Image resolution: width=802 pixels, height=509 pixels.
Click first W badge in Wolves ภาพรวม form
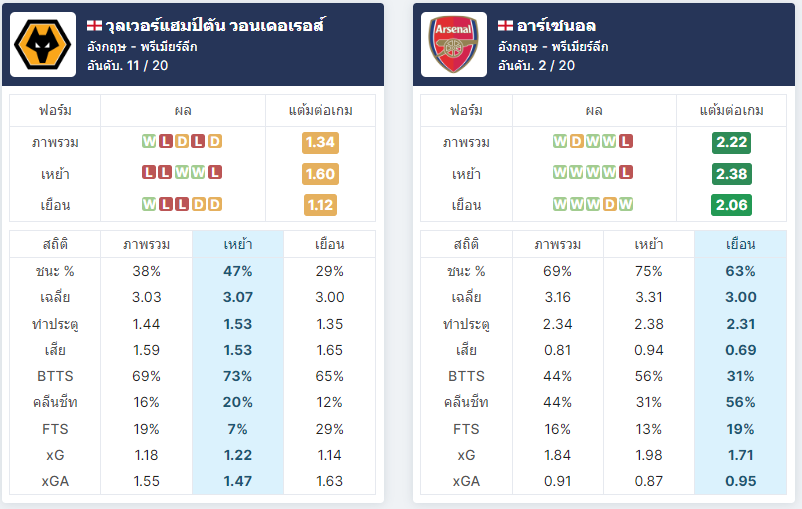pos(149,141)
